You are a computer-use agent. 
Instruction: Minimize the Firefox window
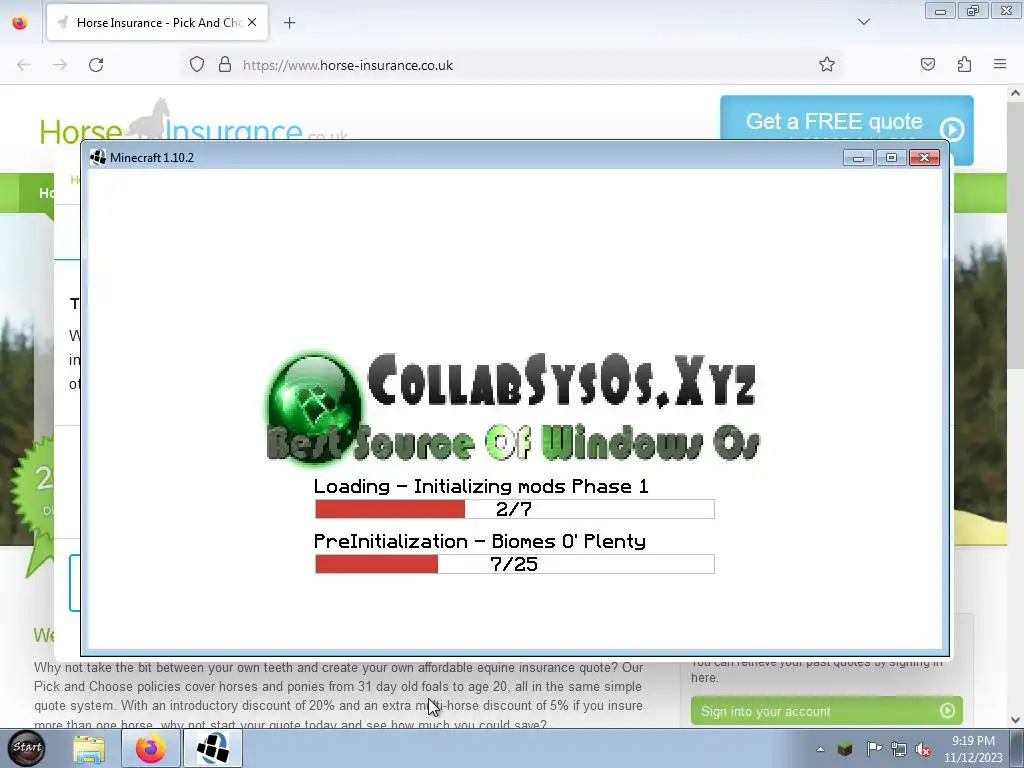click(x=940, y=11)
